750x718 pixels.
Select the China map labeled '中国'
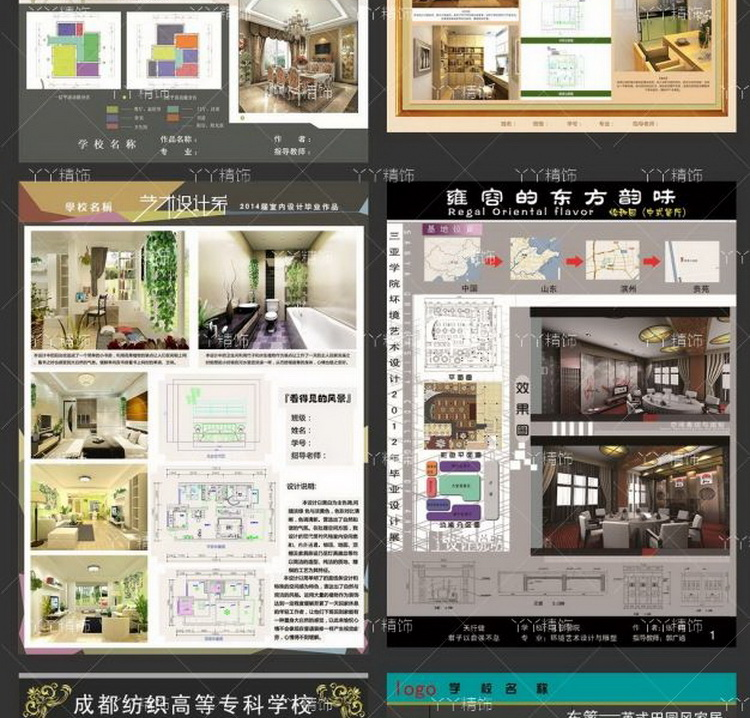(x=453, y=259)
